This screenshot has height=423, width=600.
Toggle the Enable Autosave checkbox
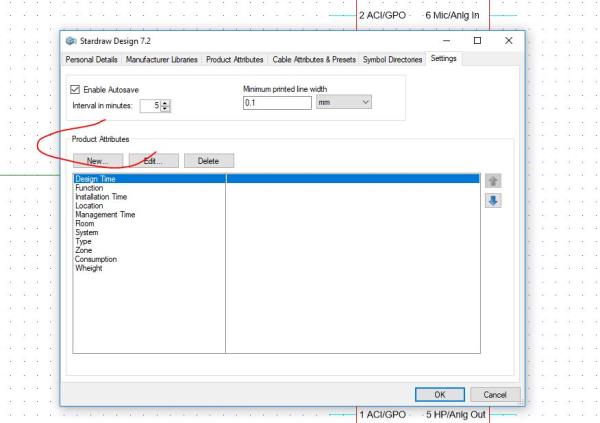[78, 90]
